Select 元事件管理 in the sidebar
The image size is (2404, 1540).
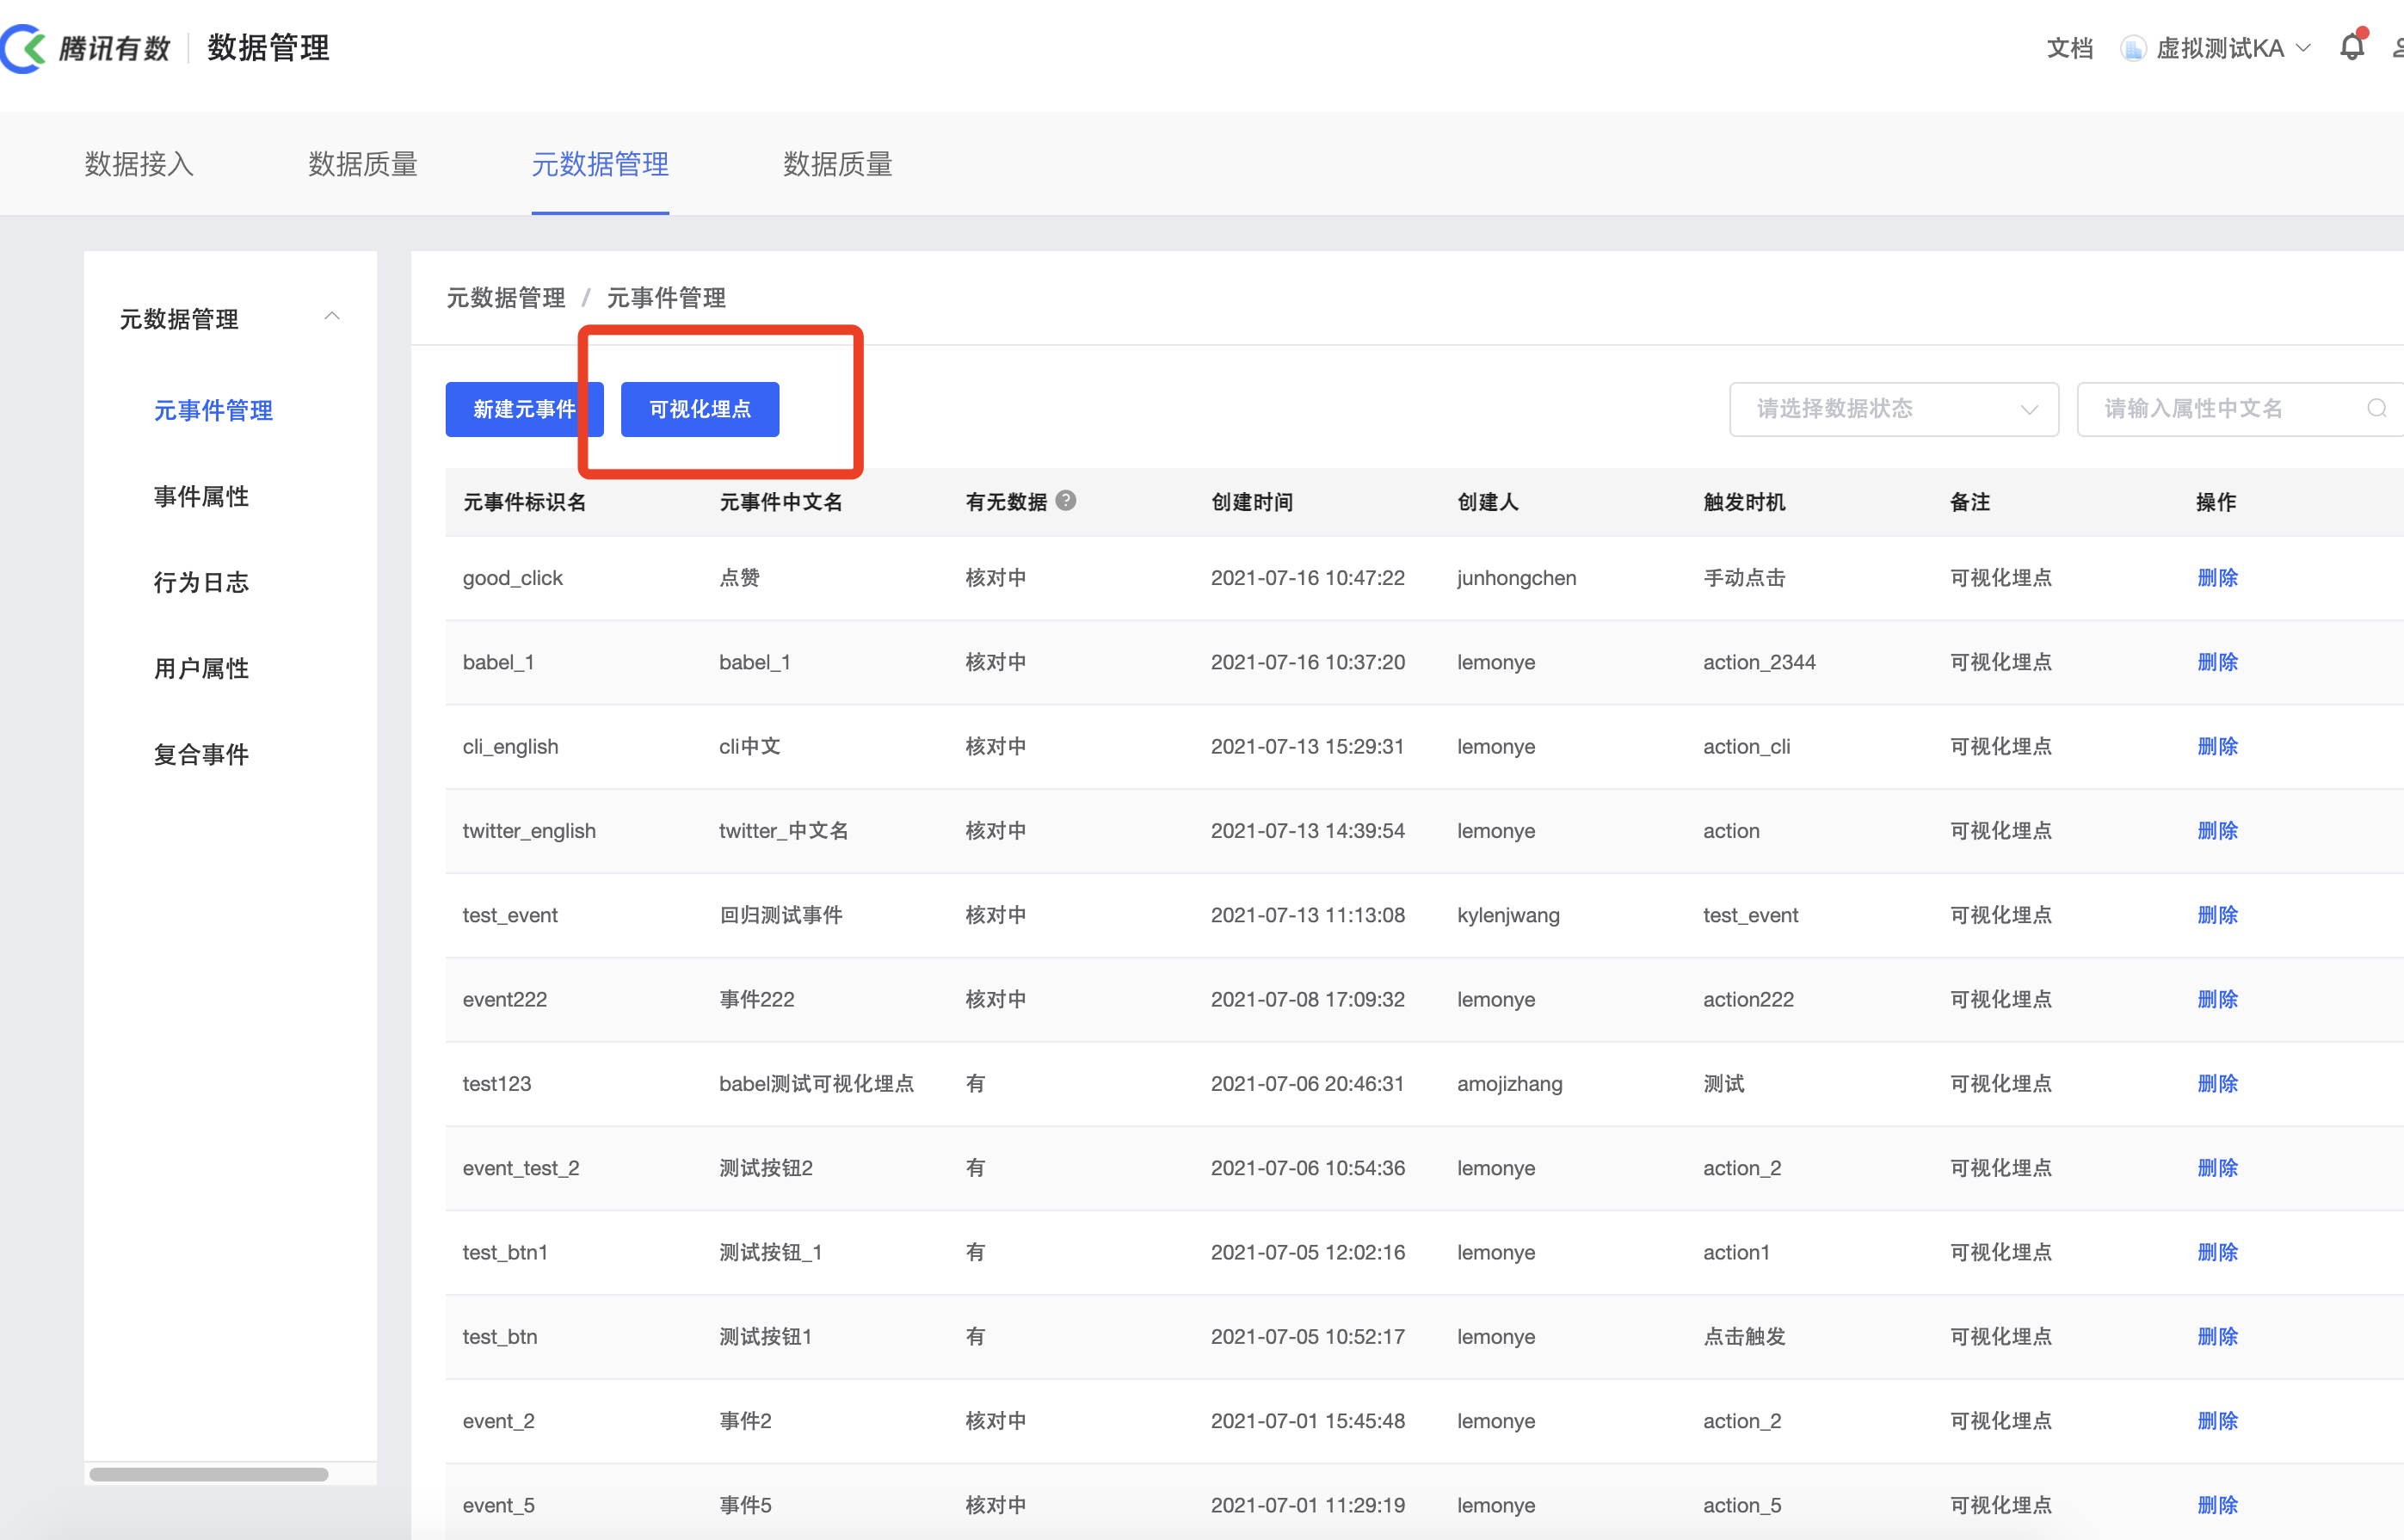click(213, 410)
